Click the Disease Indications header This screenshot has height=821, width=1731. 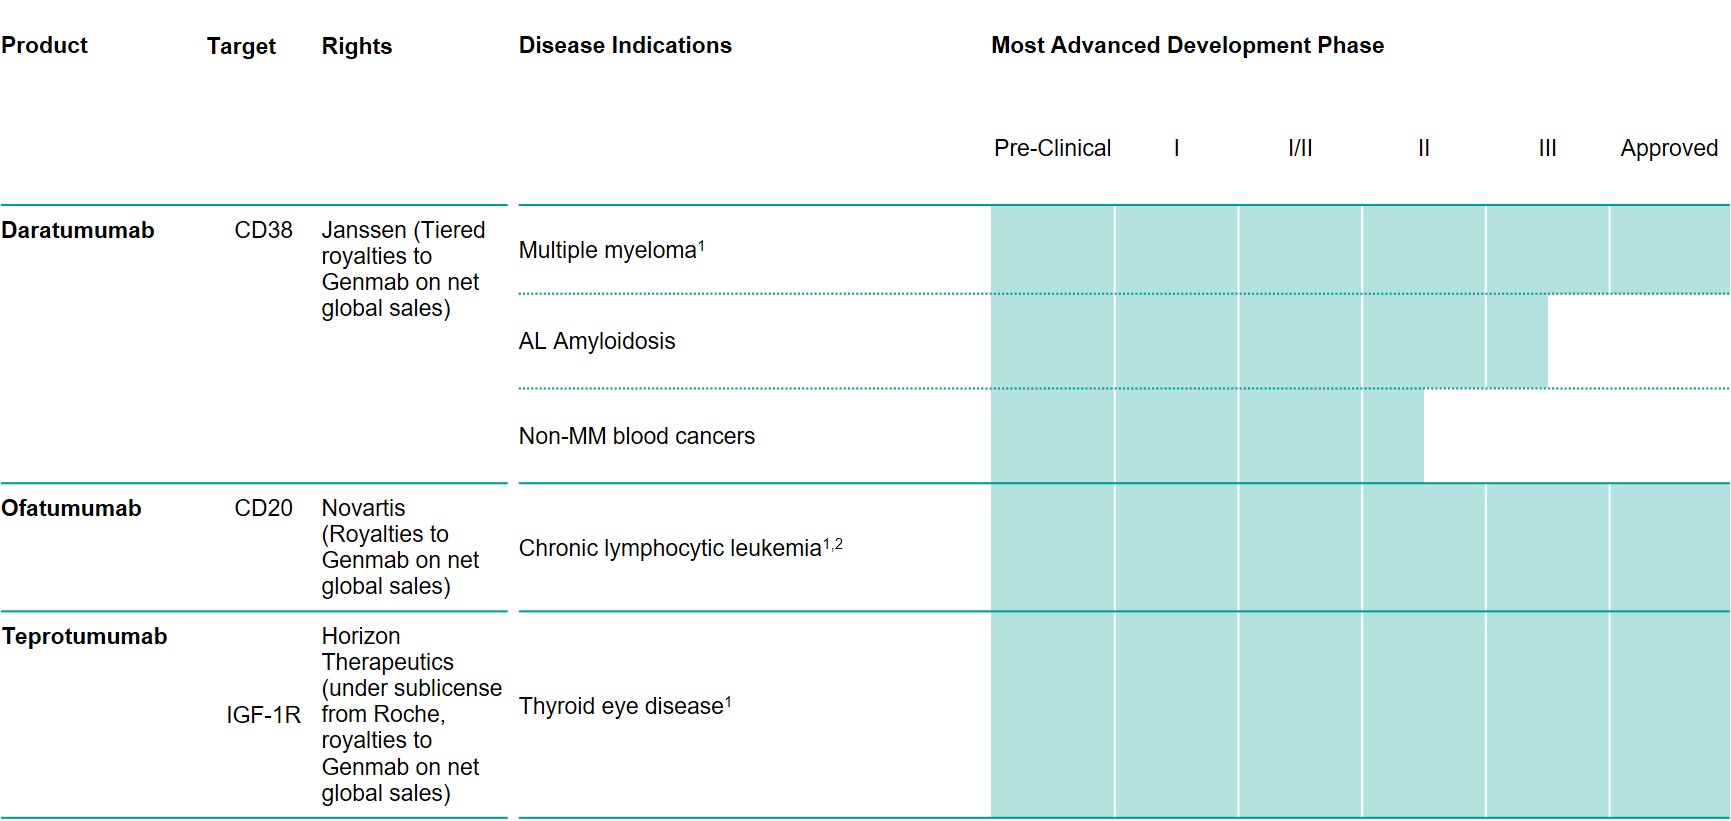tap(625, 46)
